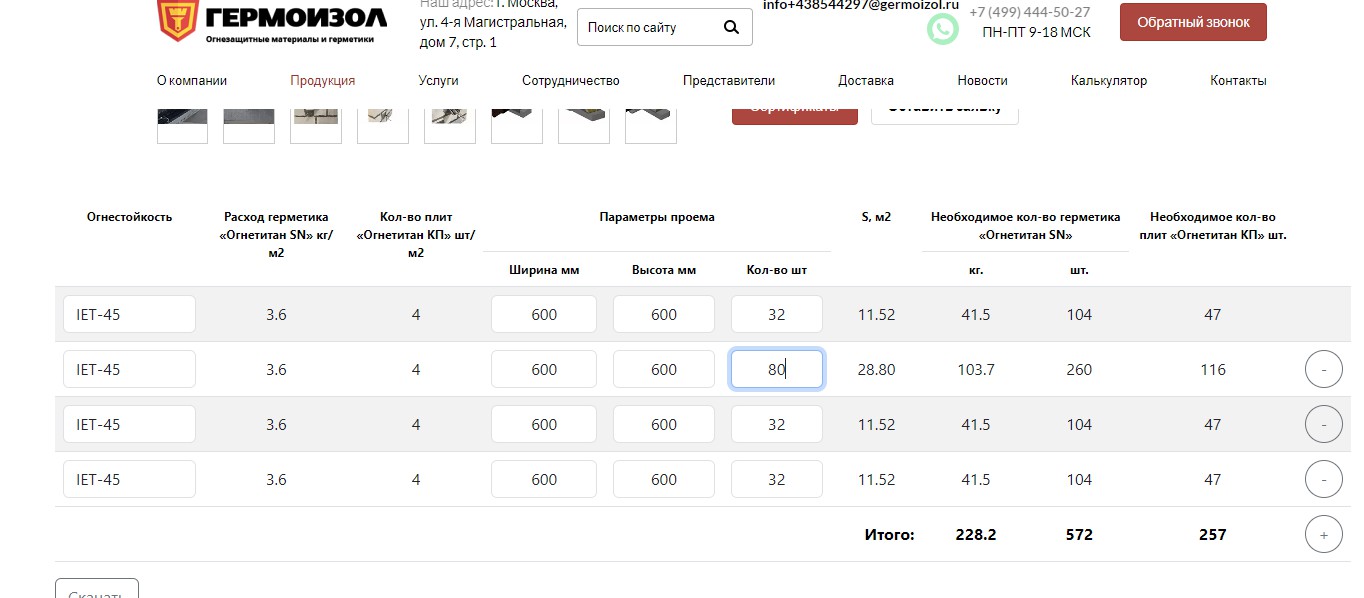Go to the Сотрудничество page
1364x598 pixels.
tap(571, 80)
